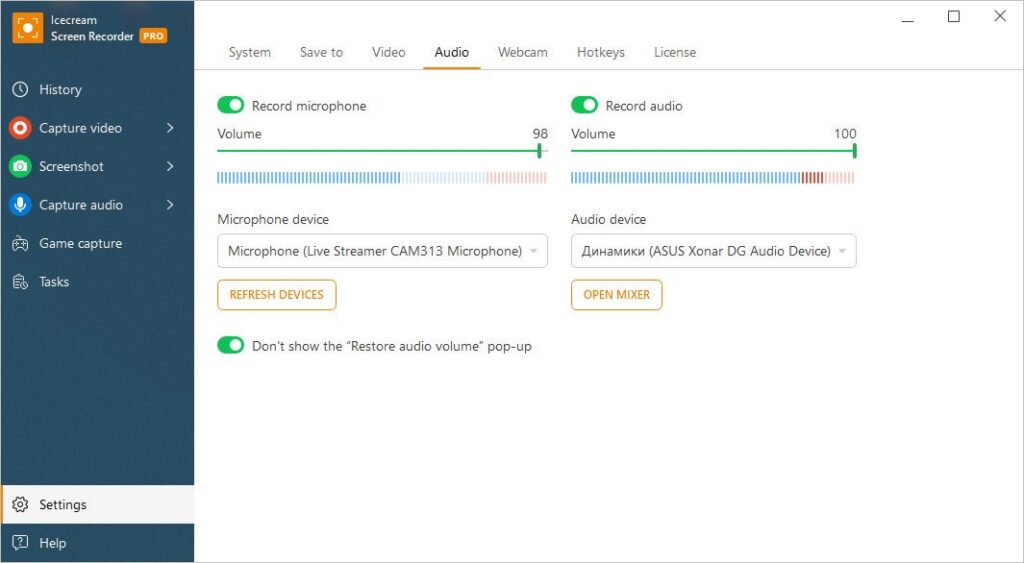This screenshot has height=563, width=1024.
Task: Click the Help question mark icon
Action: coord(20,543)
